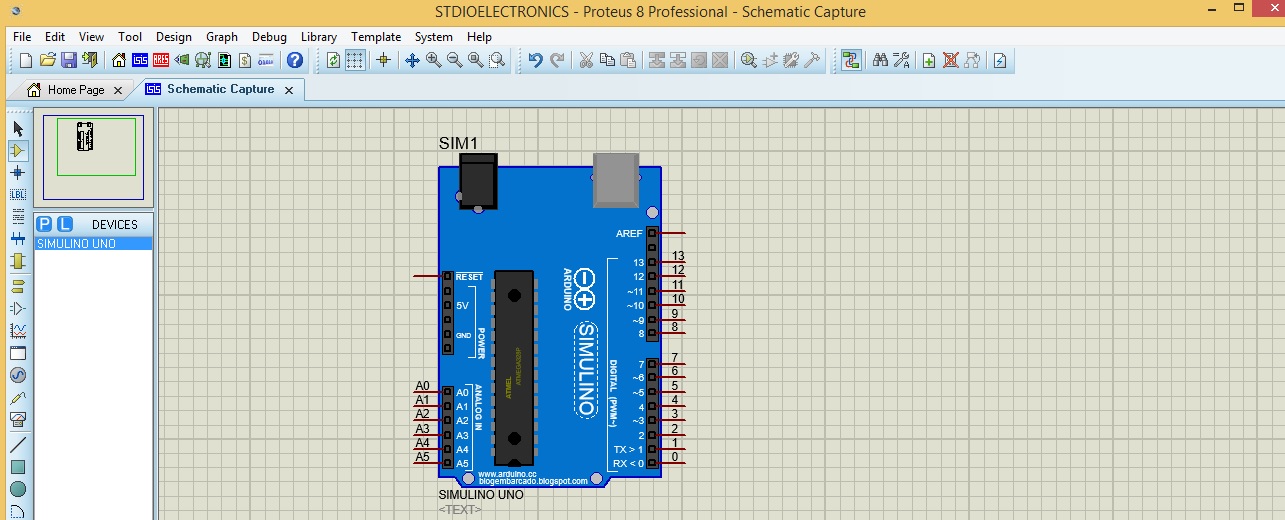The height and width of the screenshot is (520, 1285).
Task: Redraw the display with refresh icon
Action: click(x=334, y=60)
